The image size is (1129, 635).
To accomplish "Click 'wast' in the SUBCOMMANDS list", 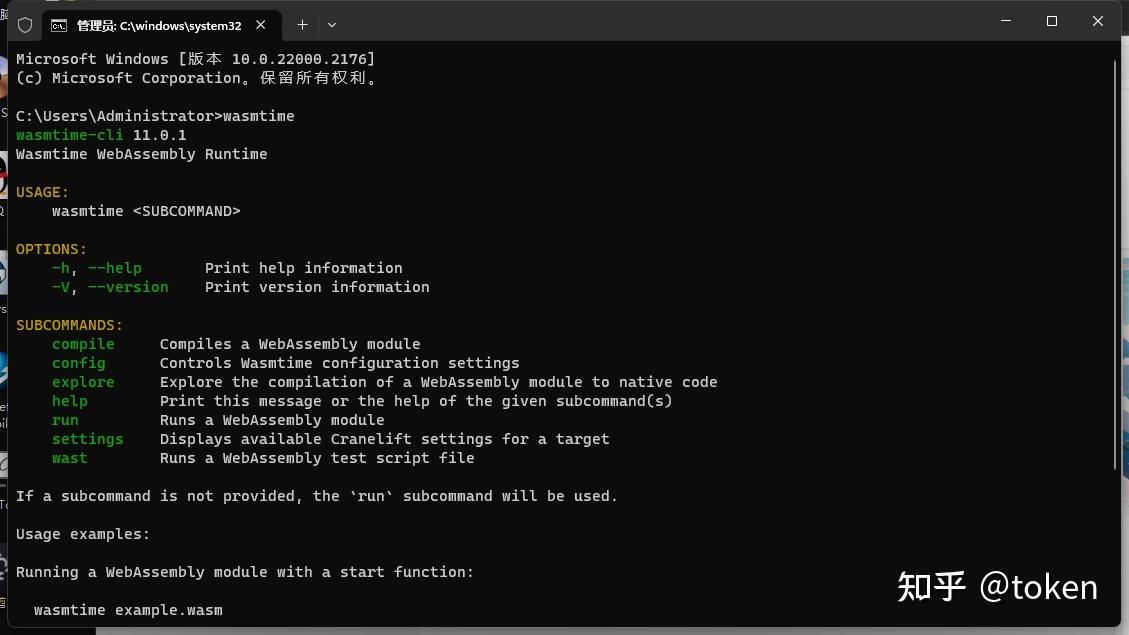I will click(x=69, y=458).
